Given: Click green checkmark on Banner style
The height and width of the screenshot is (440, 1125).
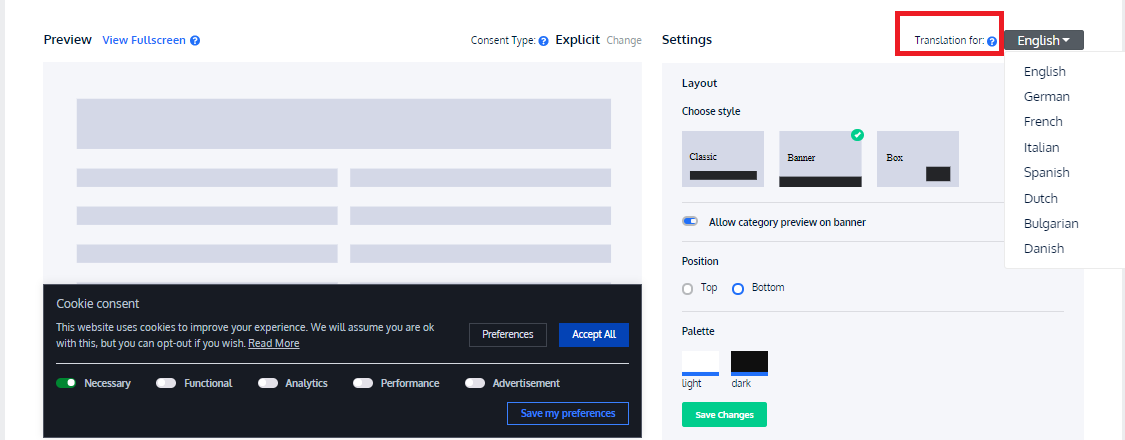Looking at the screenshot, I should (x=857, y=134).
